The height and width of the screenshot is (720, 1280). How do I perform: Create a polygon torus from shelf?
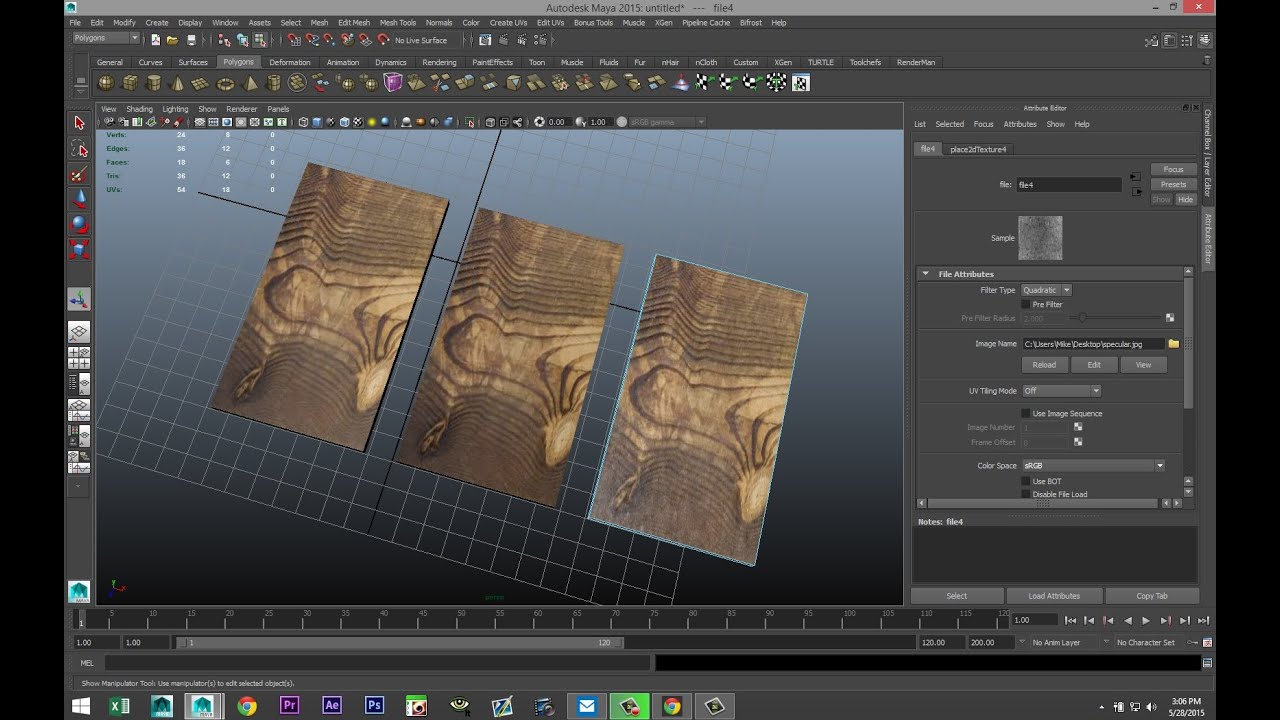(x=226, y=83)
